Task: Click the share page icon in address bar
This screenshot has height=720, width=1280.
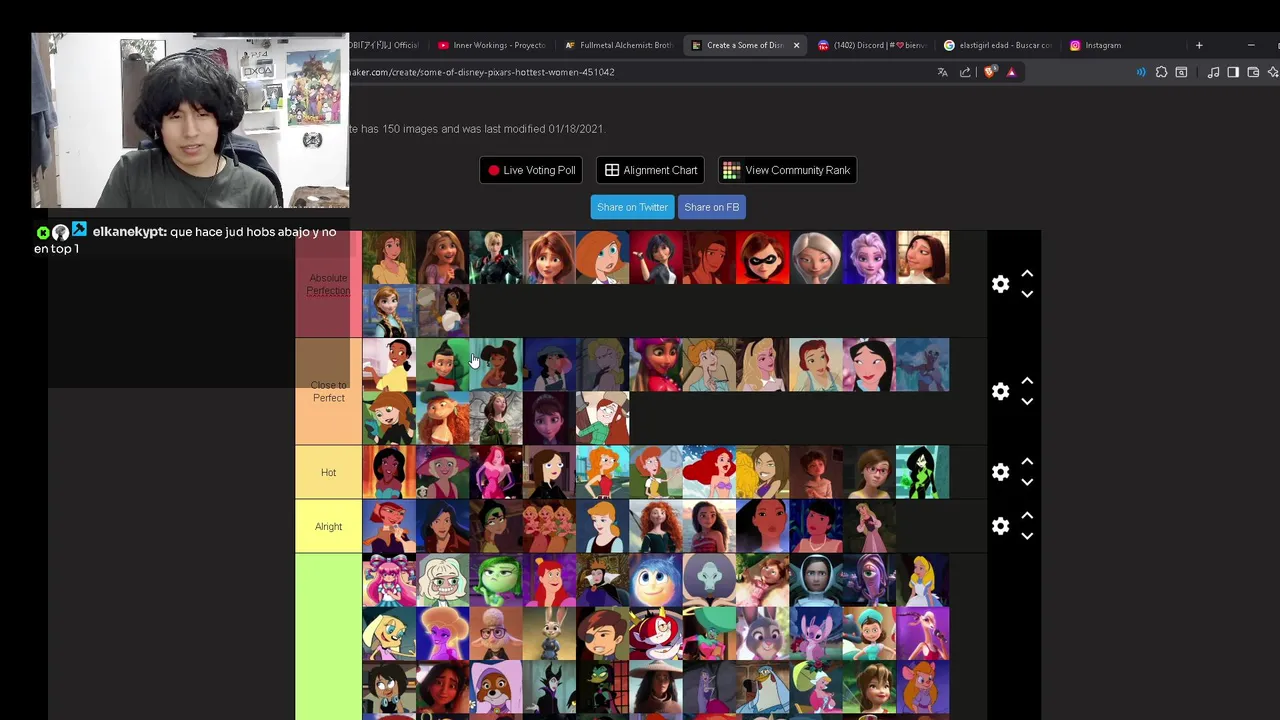Action: coord(965,72)
